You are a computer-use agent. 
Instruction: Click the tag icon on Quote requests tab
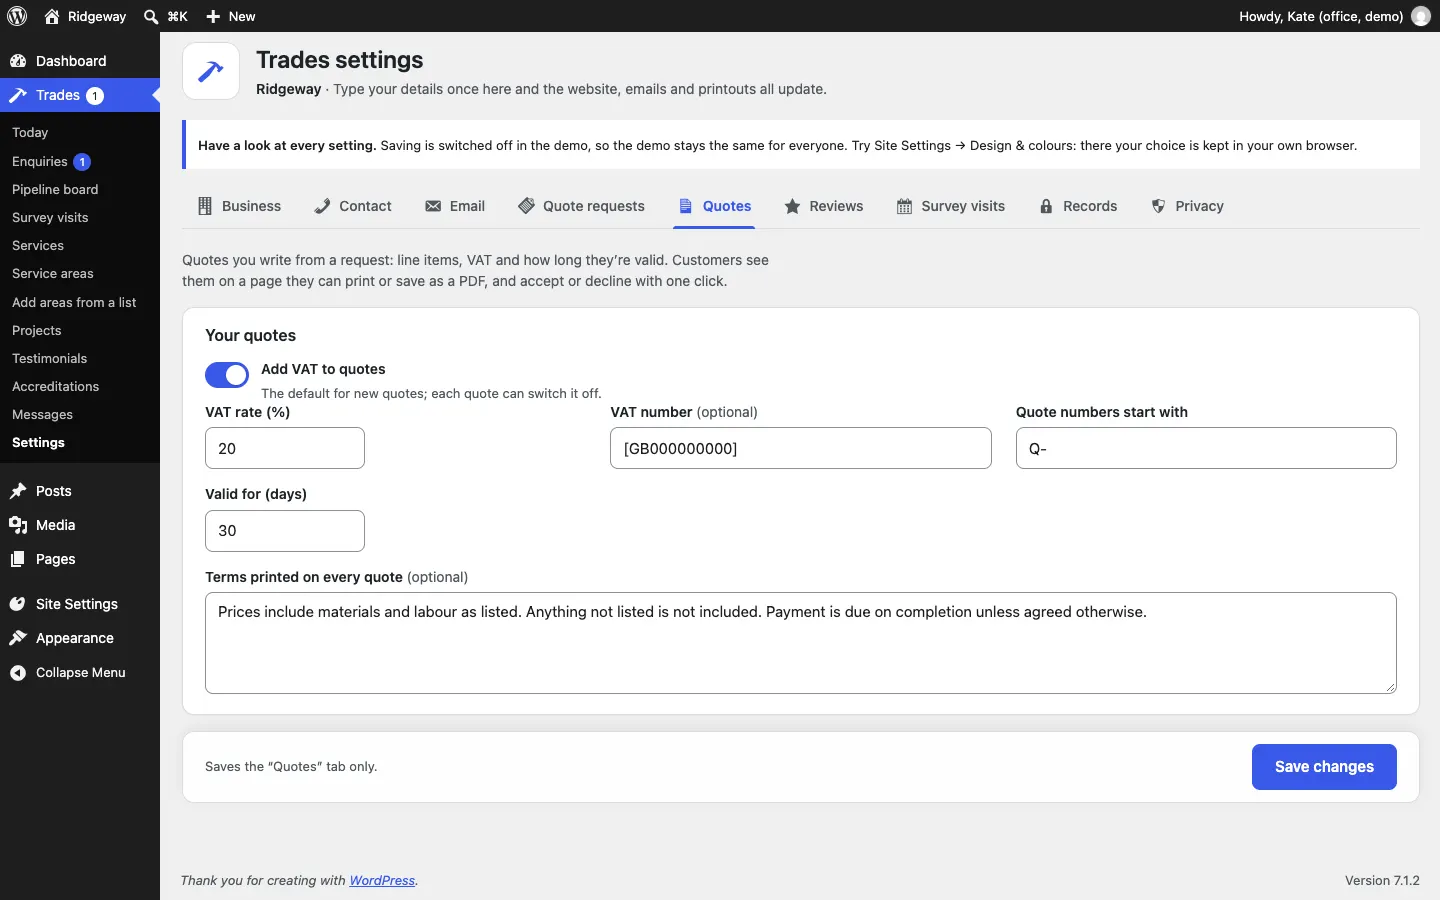[x=526, y=206]
